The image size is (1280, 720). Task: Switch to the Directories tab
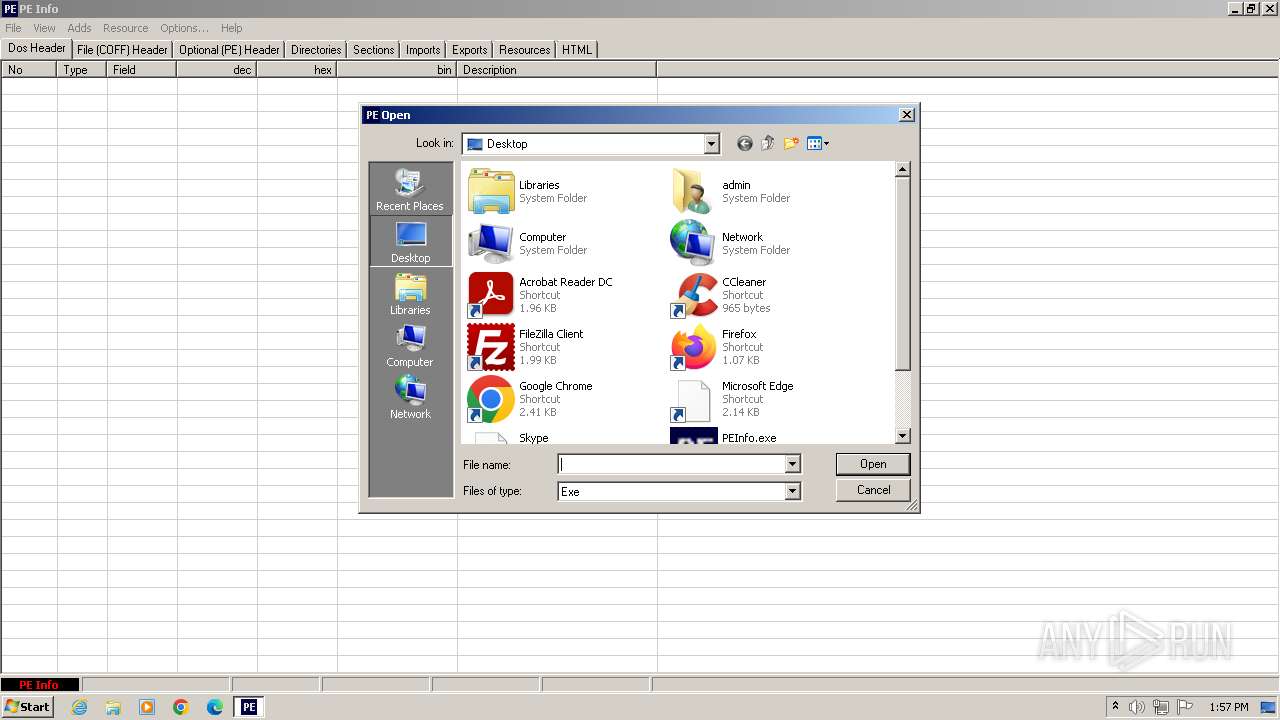coord(316,50)
